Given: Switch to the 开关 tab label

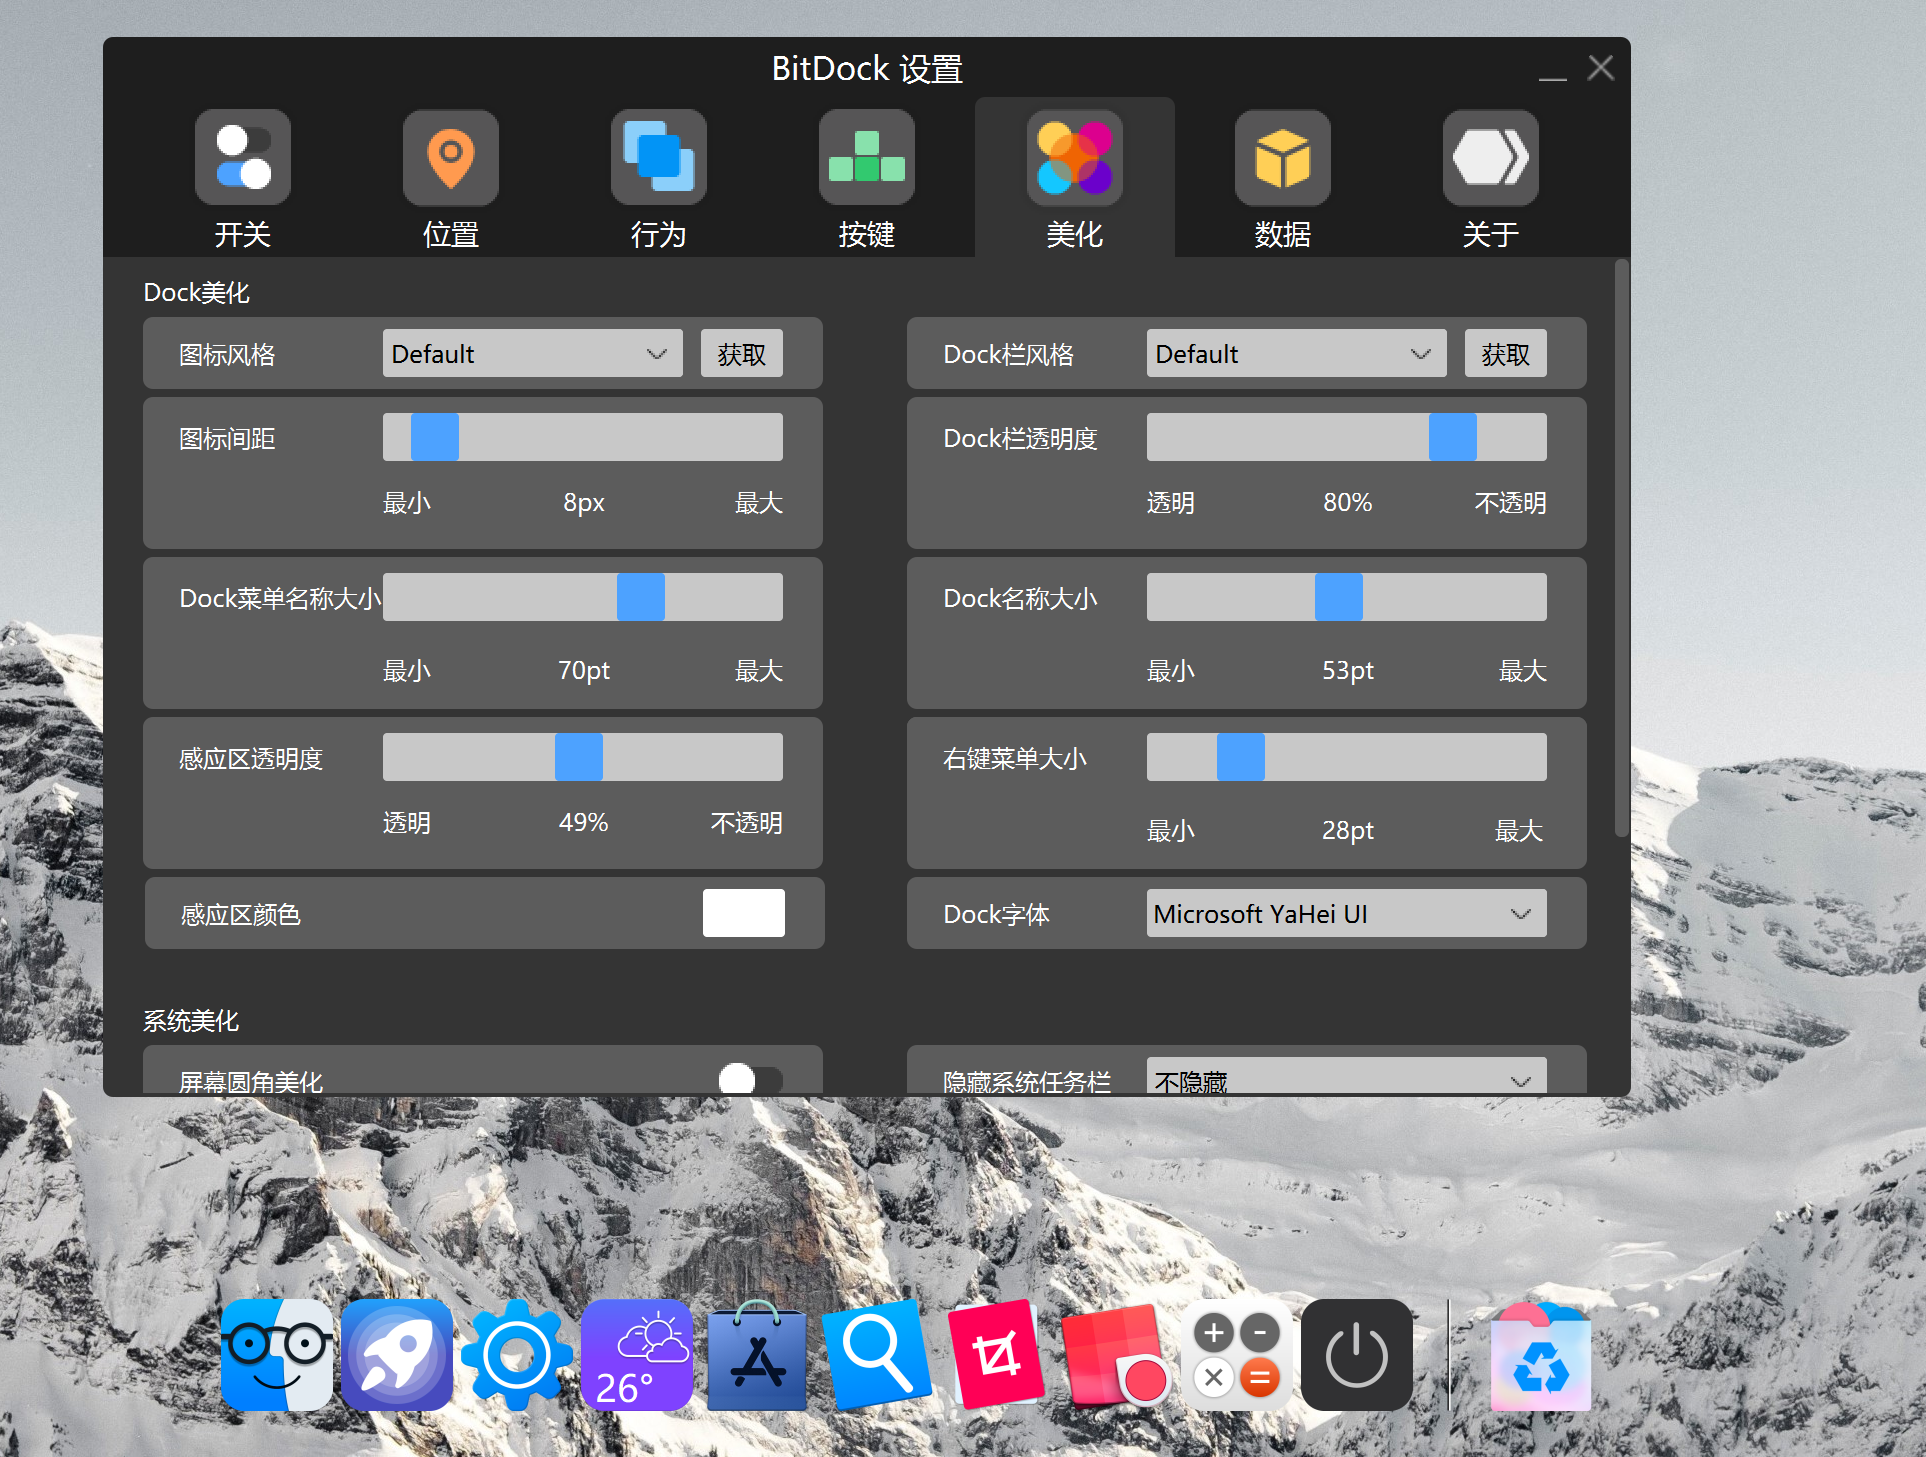Looking at the screenshot, I should (243, 235).
